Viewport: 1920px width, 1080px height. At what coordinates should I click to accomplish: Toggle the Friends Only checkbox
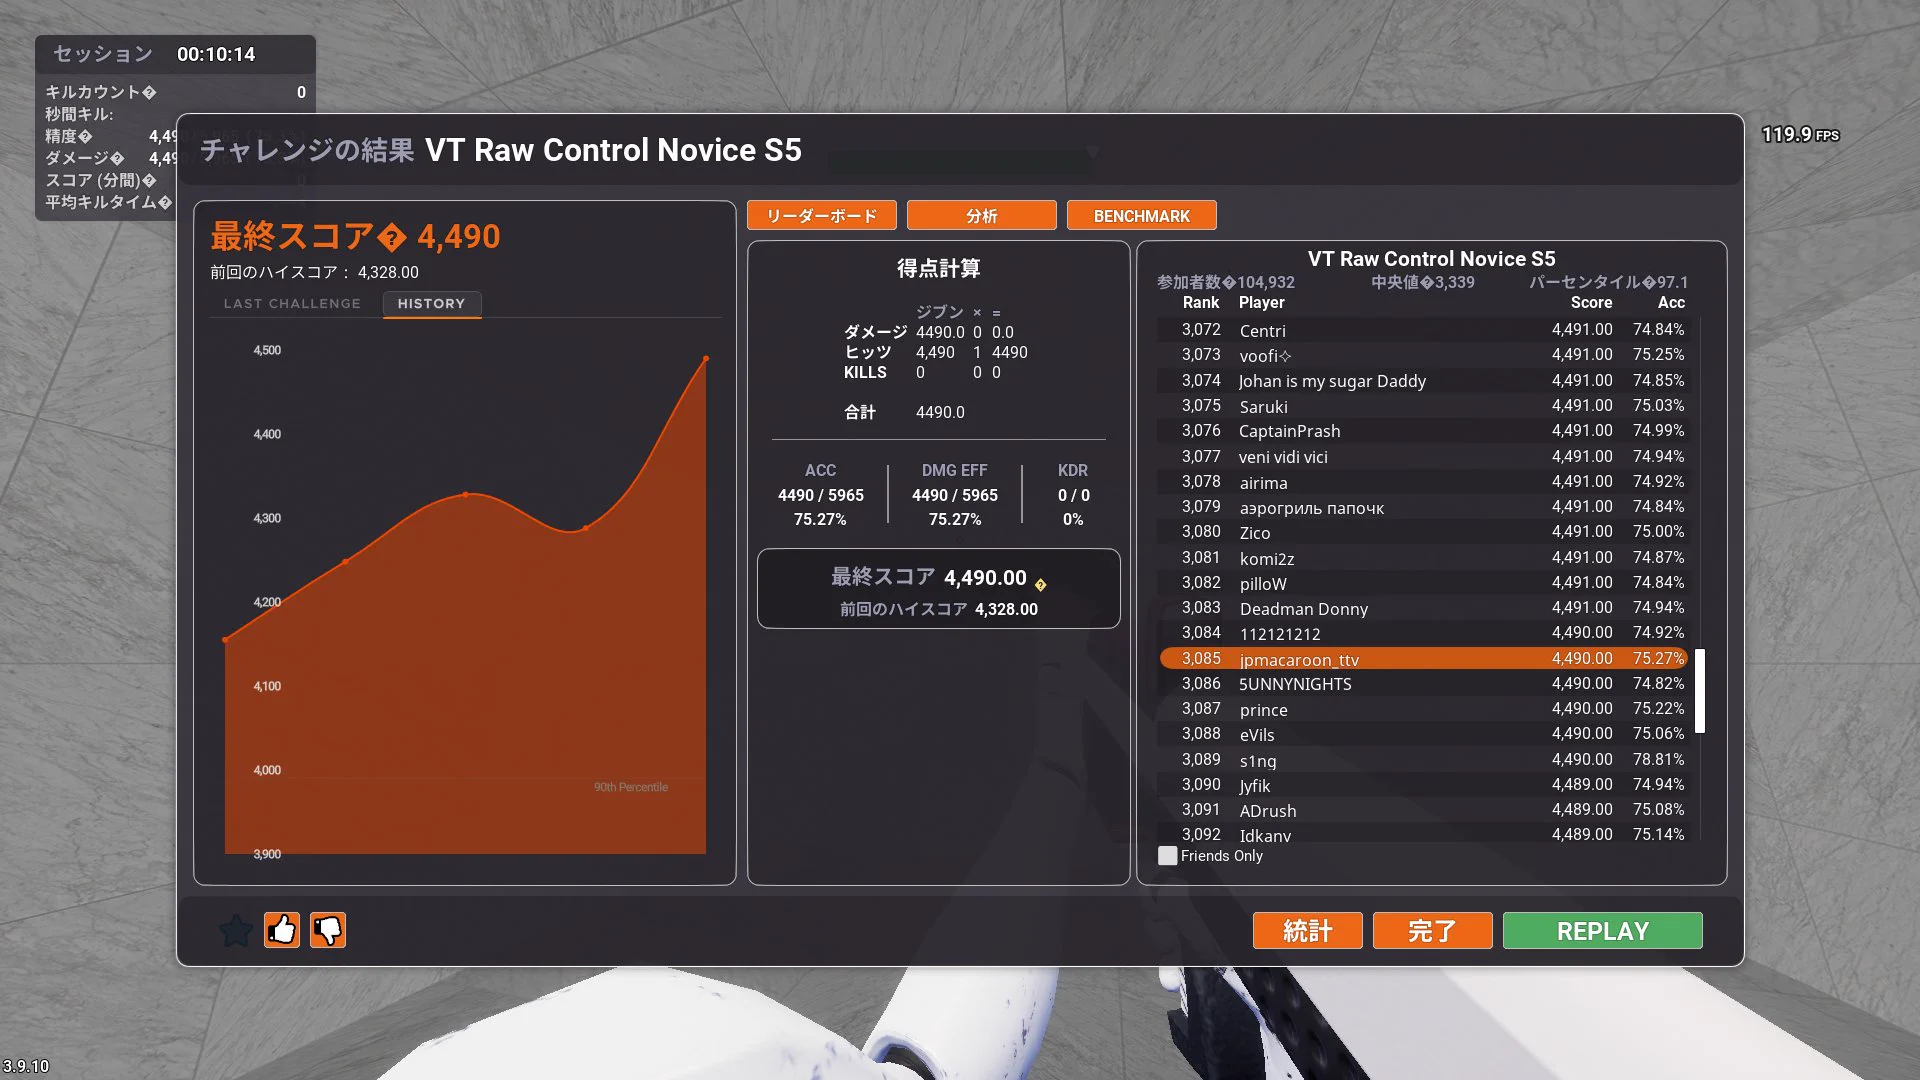tap(1167, 856)
